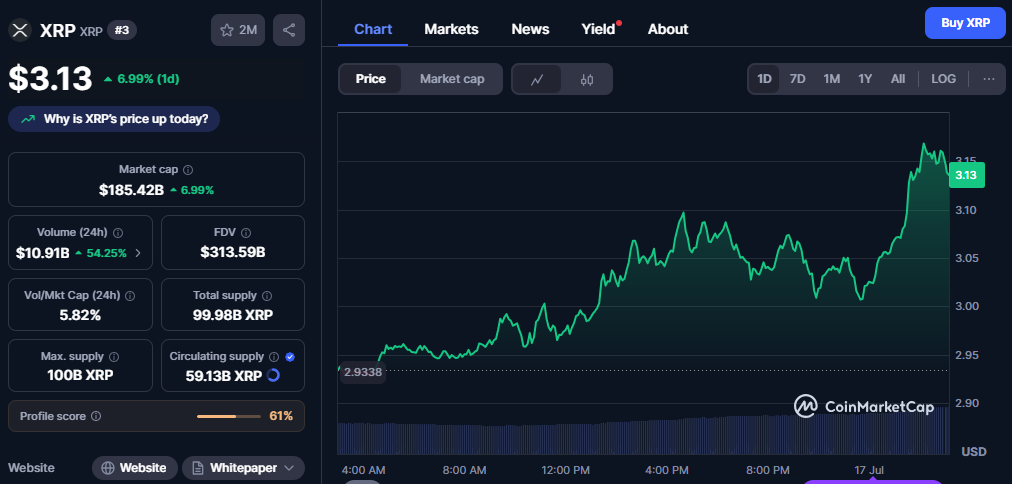Switch to candlestick chart view
1012x484 pixels.
tap(586, 79)
